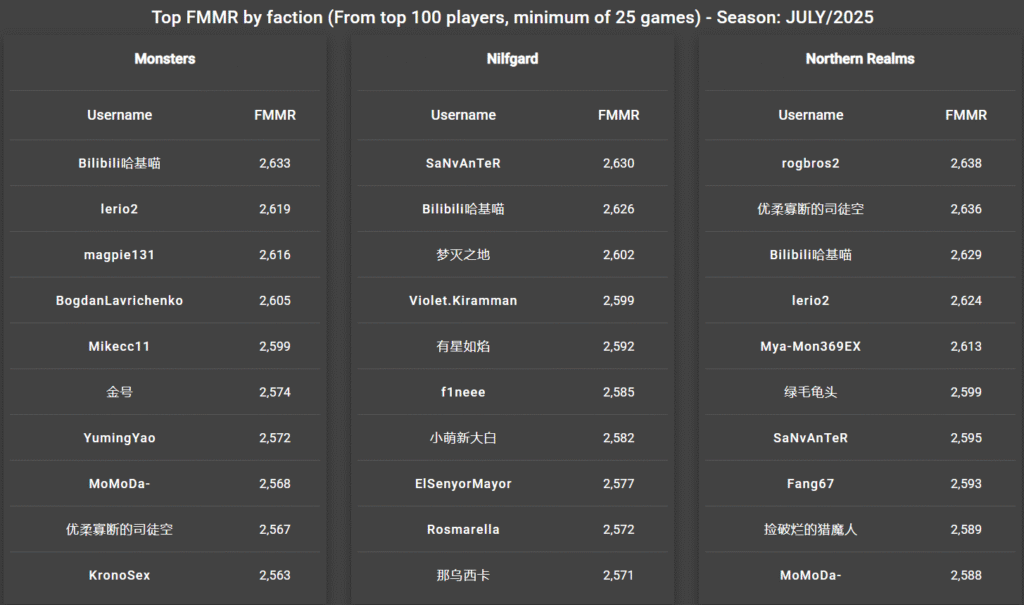Click the Monsters faction heading
The width and height of the screenshot is (1024, 605).
point(165,59)
